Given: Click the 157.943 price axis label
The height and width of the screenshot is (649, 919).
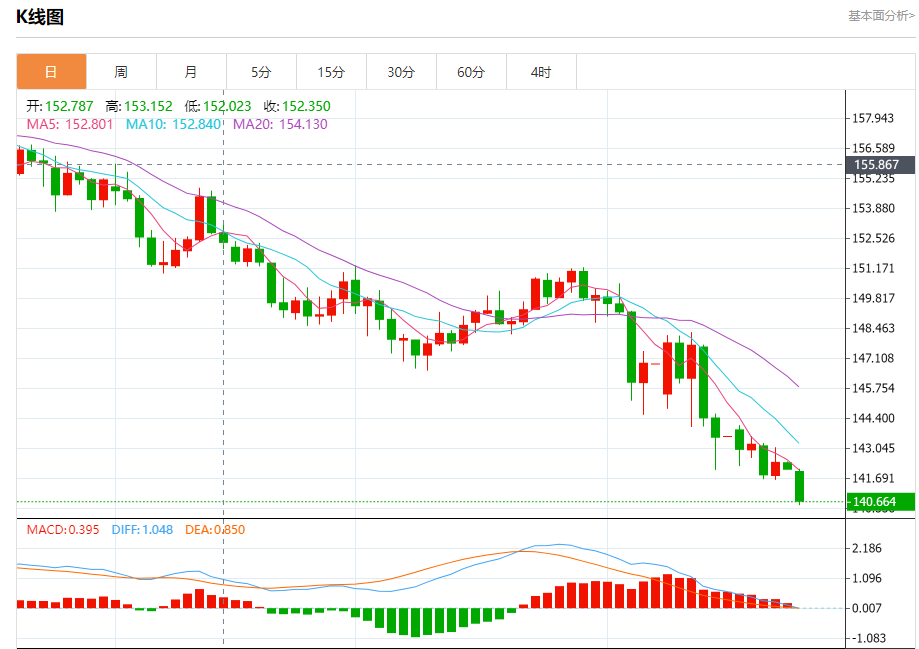Looking at the screenshot, I should pos(873,118).
